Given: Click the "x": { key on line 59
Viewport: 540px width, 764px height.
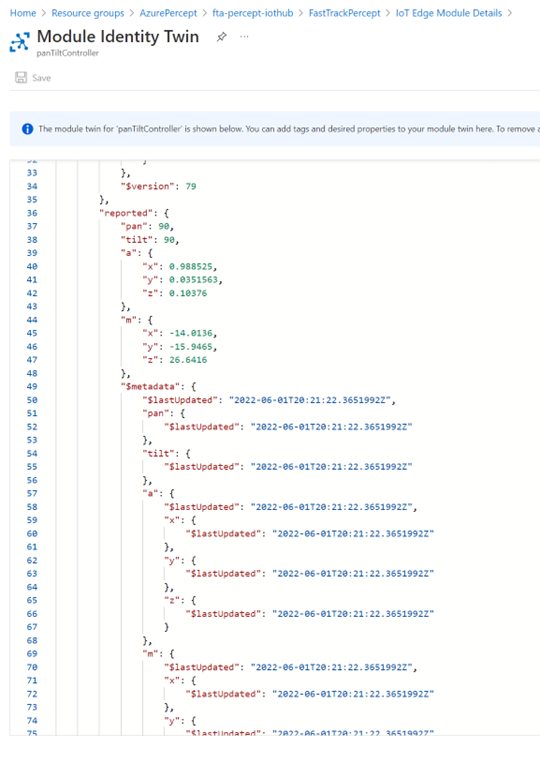Looking at the screenshot, I should [x=180, y=520].
